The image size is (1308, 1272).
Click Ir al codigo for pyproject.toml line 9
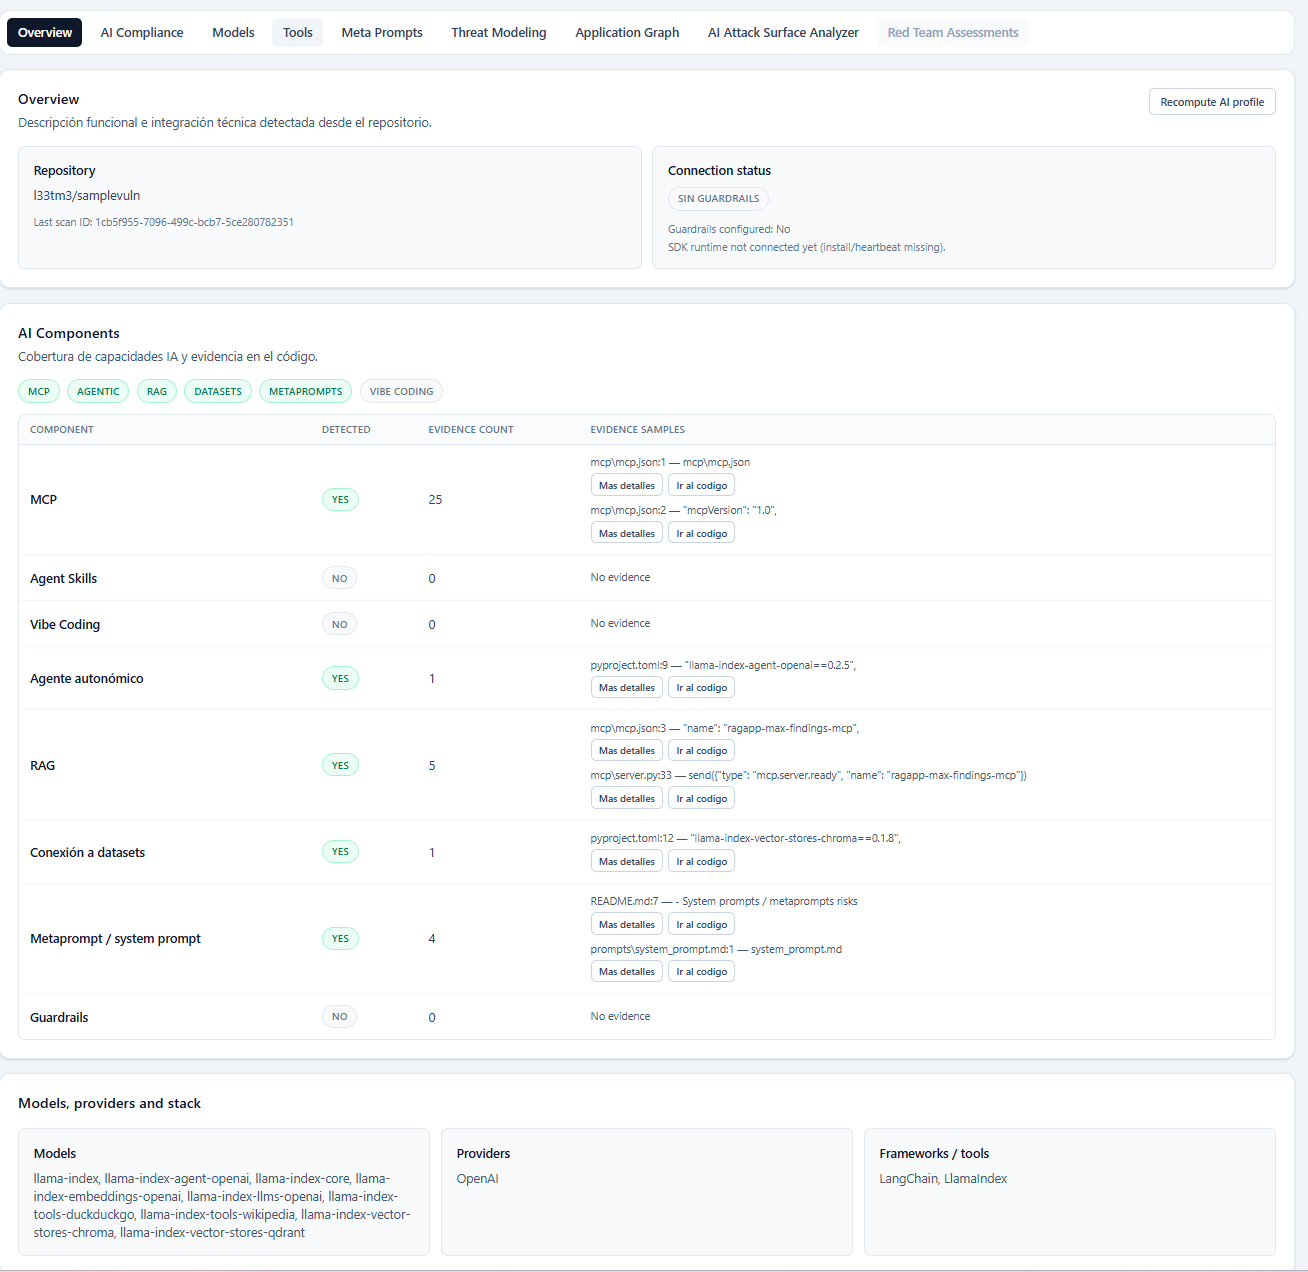point(701,687)
